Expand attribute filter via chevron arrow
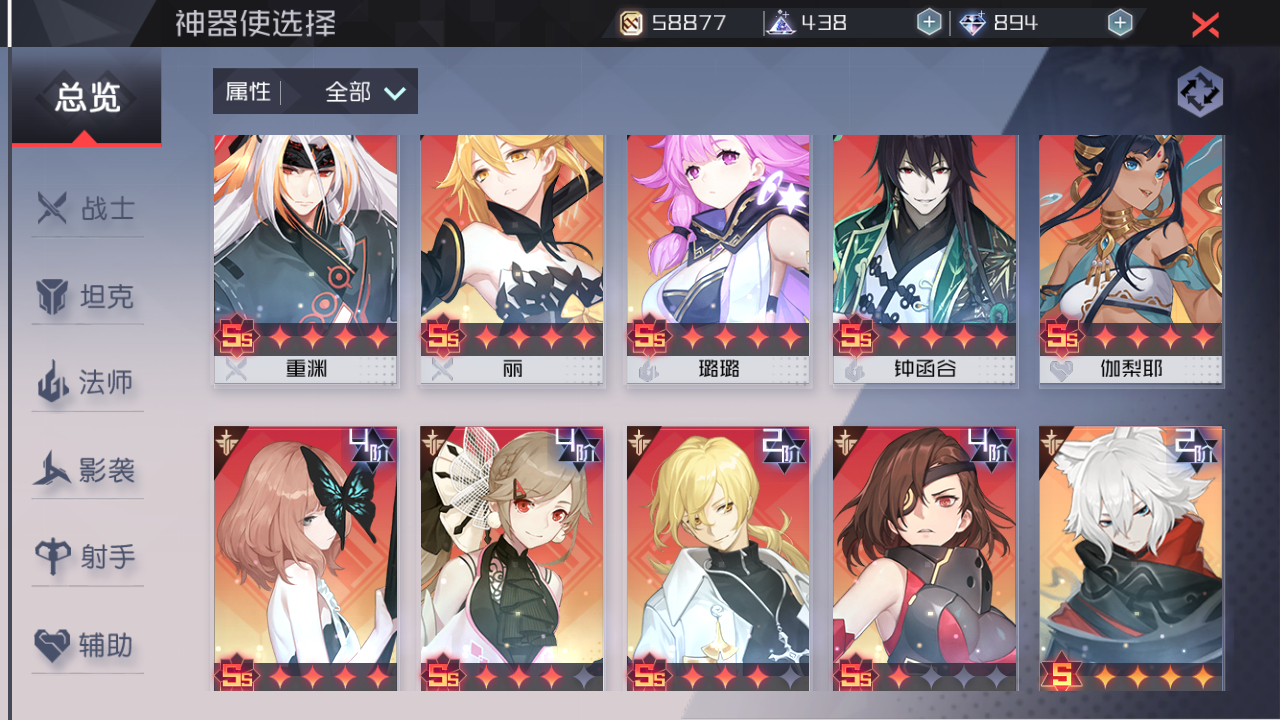 (x=395, y=93)
